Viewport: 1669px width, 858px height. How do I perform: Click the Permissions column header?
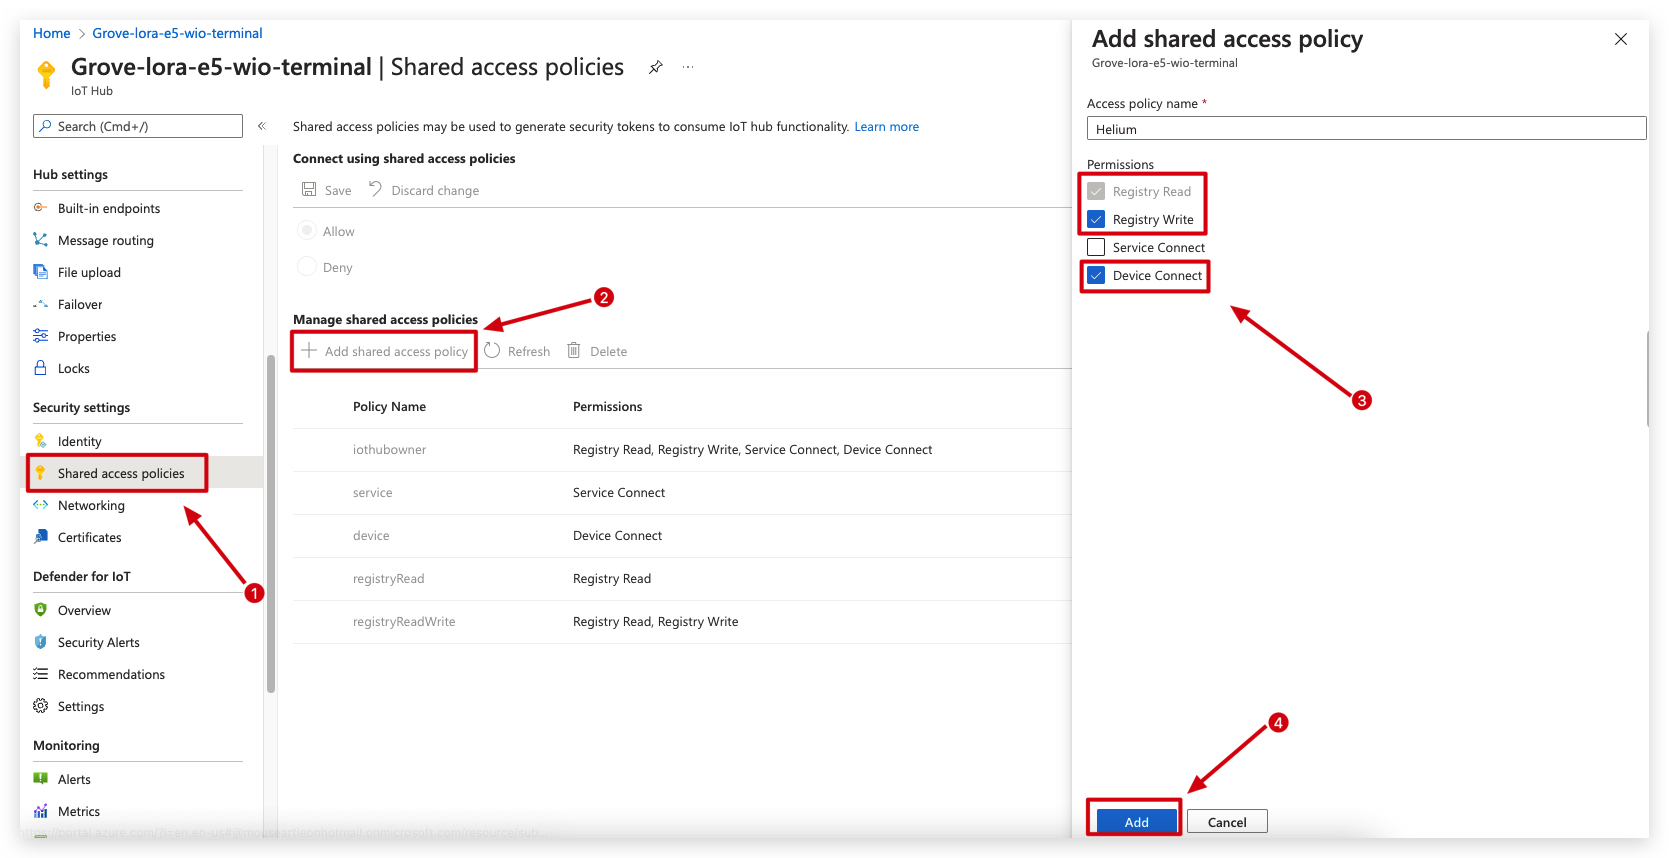(607, 407)
